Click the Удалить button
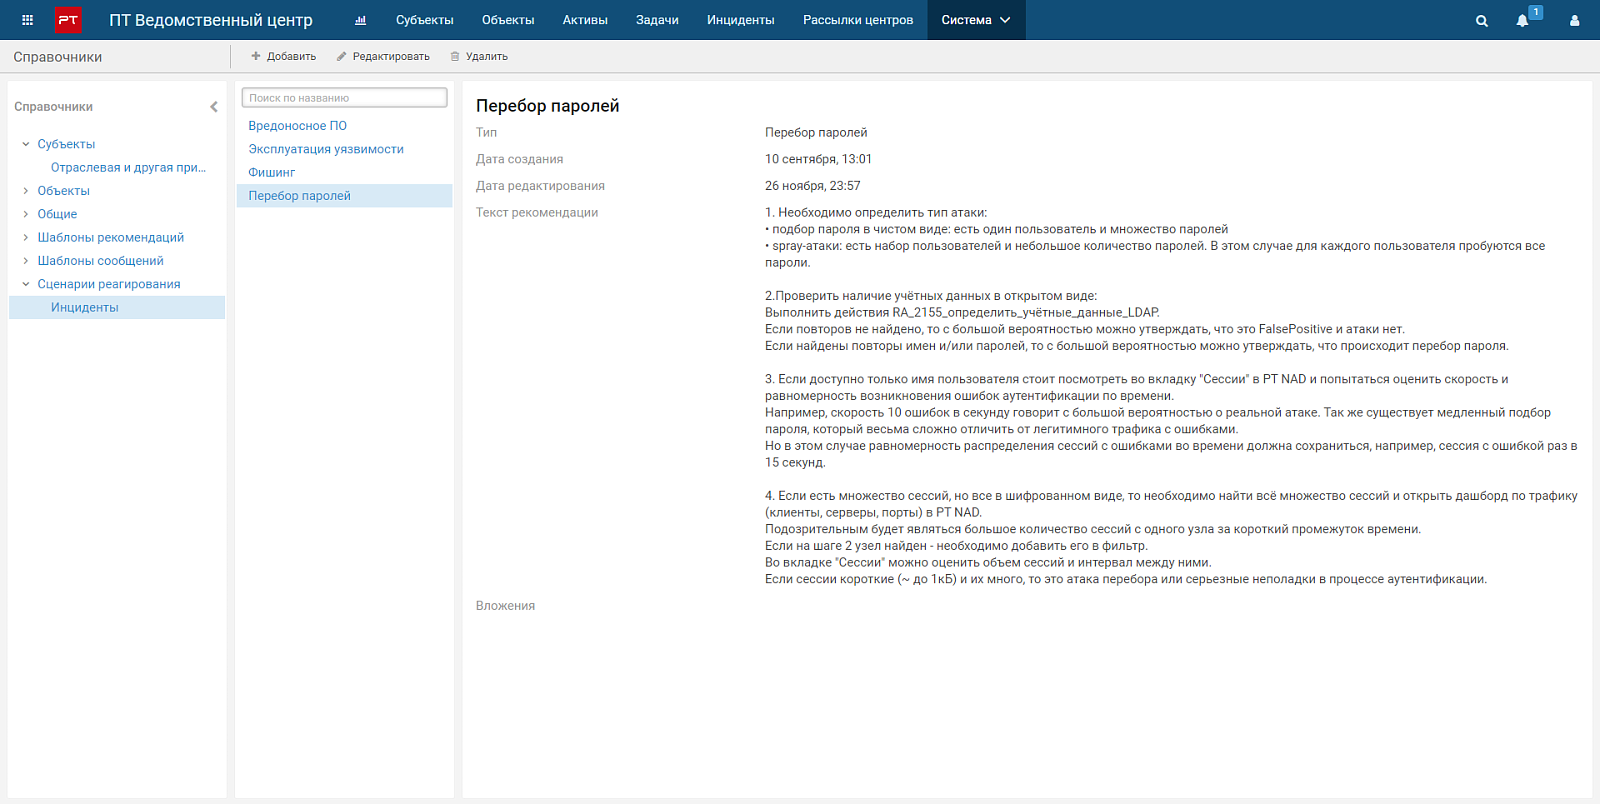Screen dimensions: 1600x804 tap(479, 57)
